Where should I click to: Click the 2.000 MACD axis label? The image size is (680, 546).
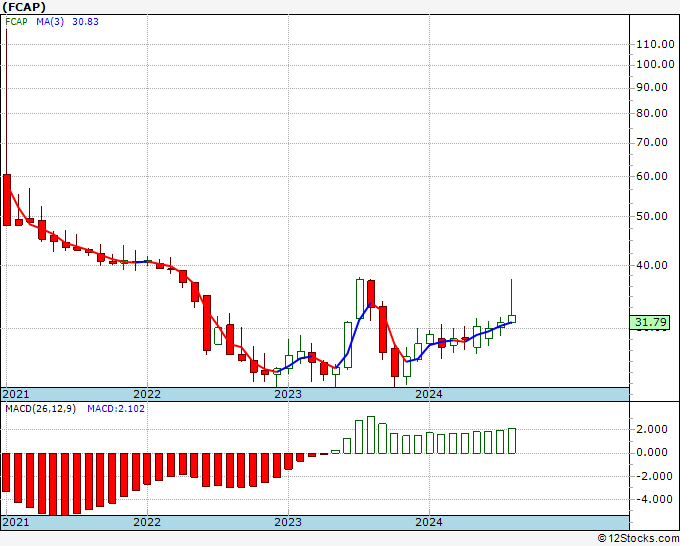click(652, 429)
